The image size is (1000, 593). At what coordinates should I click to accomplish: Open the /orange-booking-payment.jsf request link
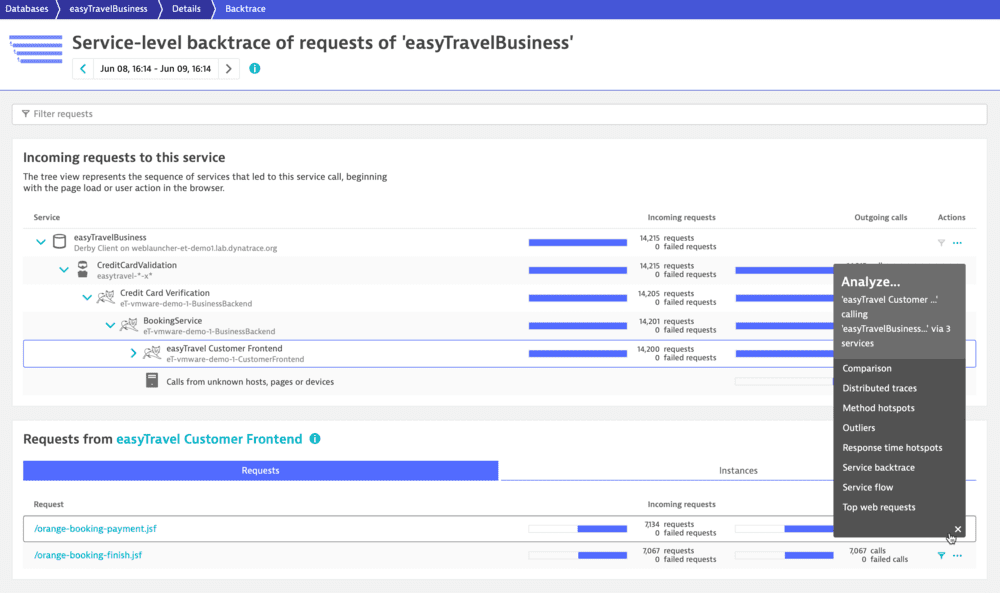pyautogui.click(x=95, y=528)
